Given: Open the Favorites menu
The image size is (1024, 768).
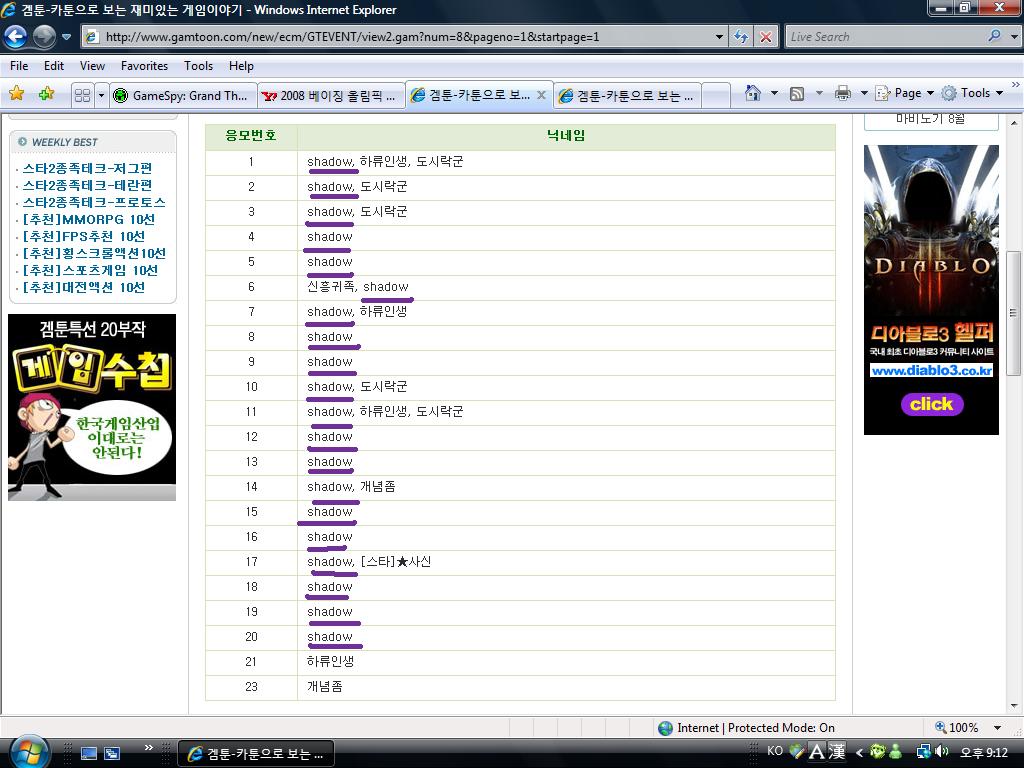Looking at the screenshot, I should tap(144, 66).
